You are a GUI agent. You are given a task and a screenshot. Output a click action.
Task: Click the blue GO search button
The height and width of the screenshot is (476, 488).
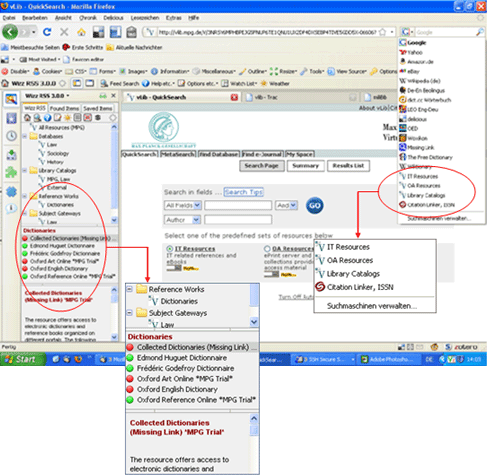(314, 205)
